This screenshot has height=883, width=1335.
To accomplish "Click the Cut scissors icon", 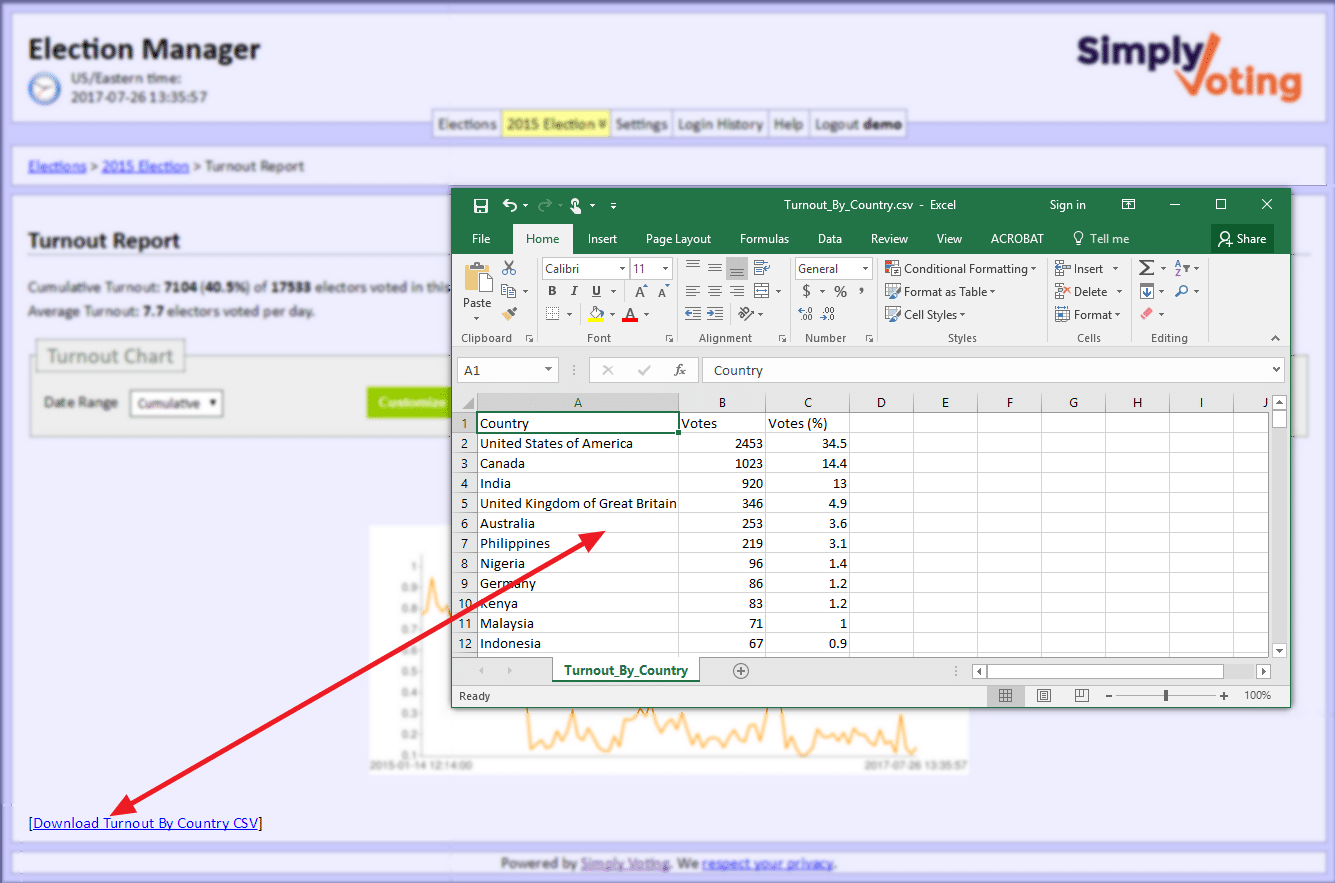I will [x=509, y=268].
